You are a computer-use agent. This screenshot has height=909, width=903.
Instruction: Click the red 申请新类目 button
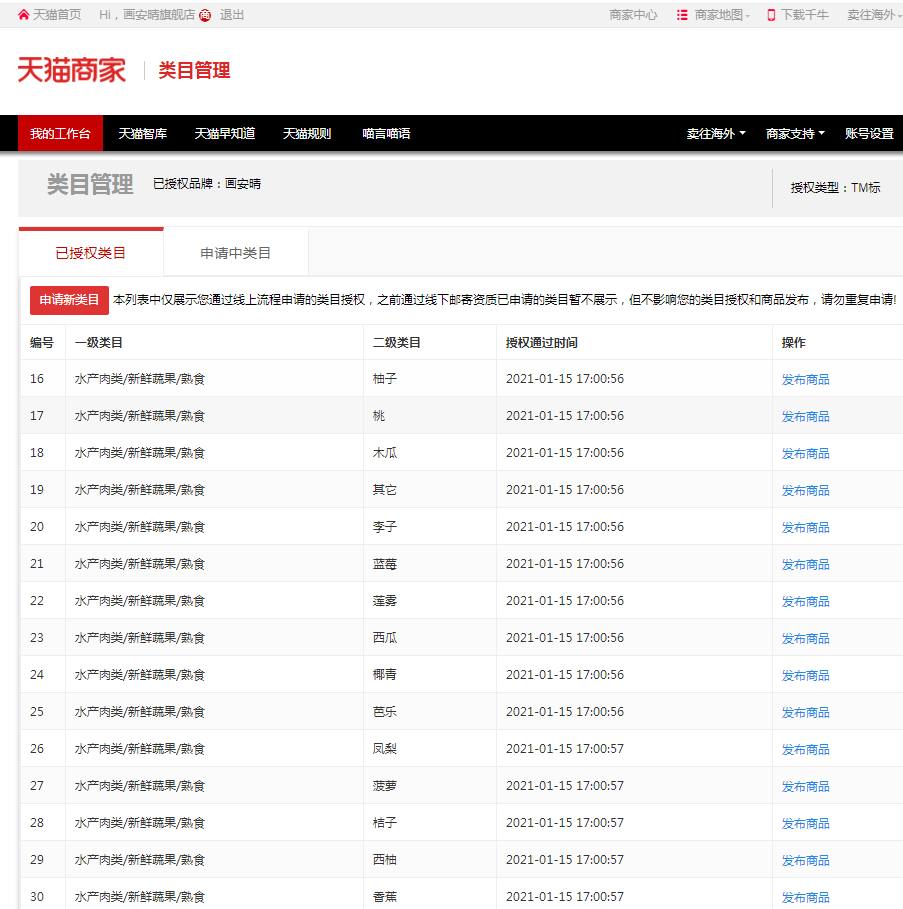[x=70, y=300]
